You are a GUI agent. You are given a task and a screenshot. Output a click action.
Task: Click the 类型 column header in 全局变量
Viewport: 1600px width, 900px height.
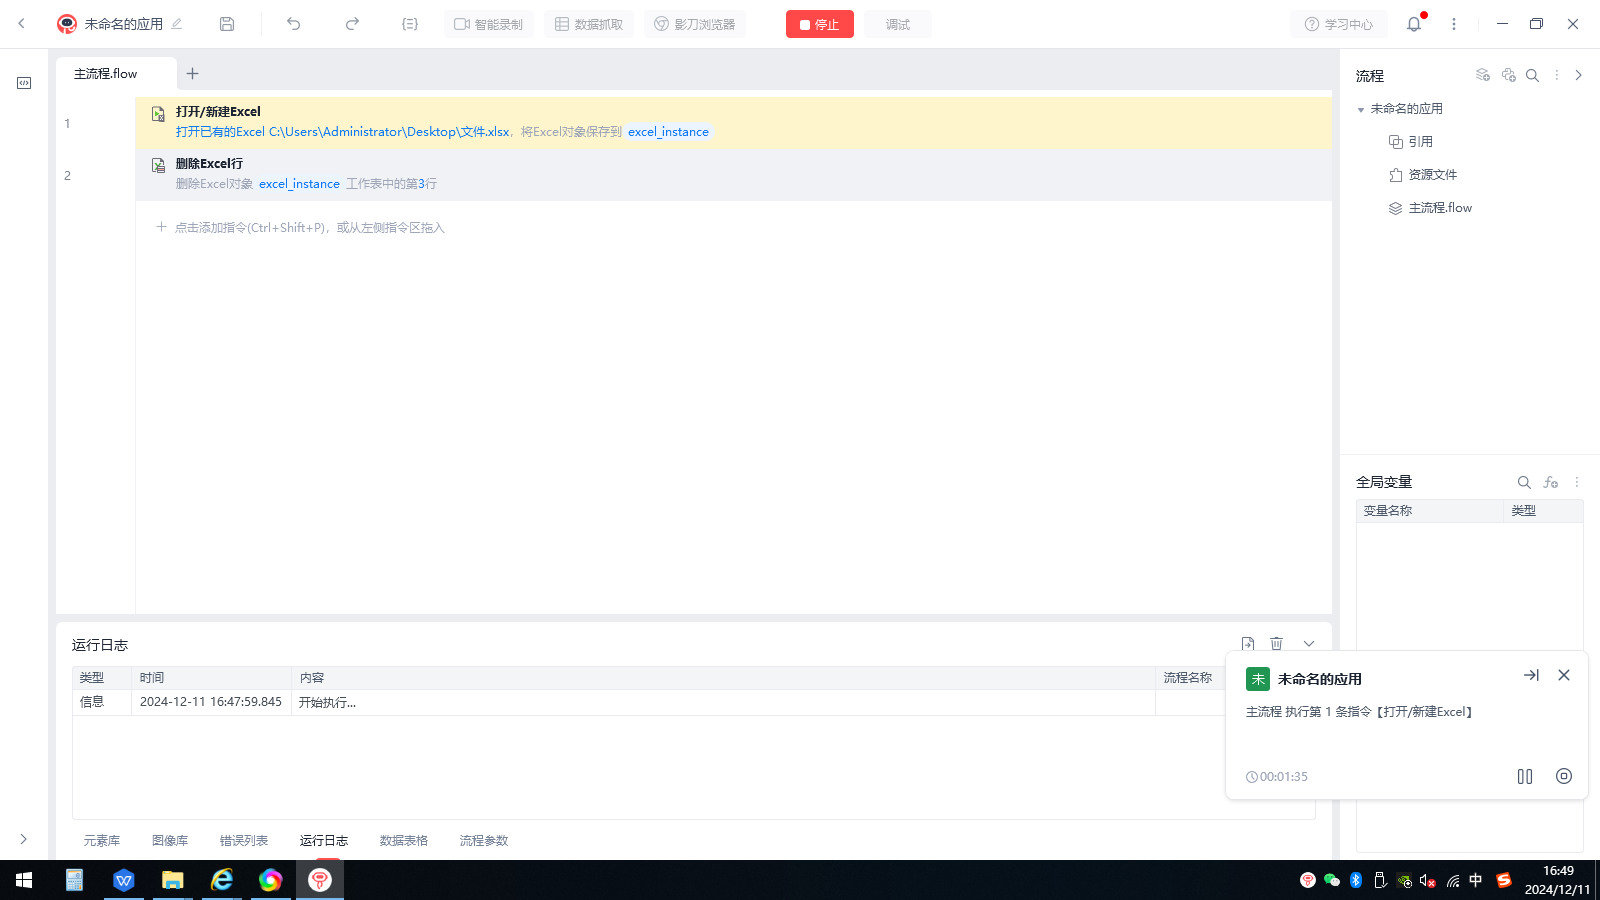[x=1543, y=511]
